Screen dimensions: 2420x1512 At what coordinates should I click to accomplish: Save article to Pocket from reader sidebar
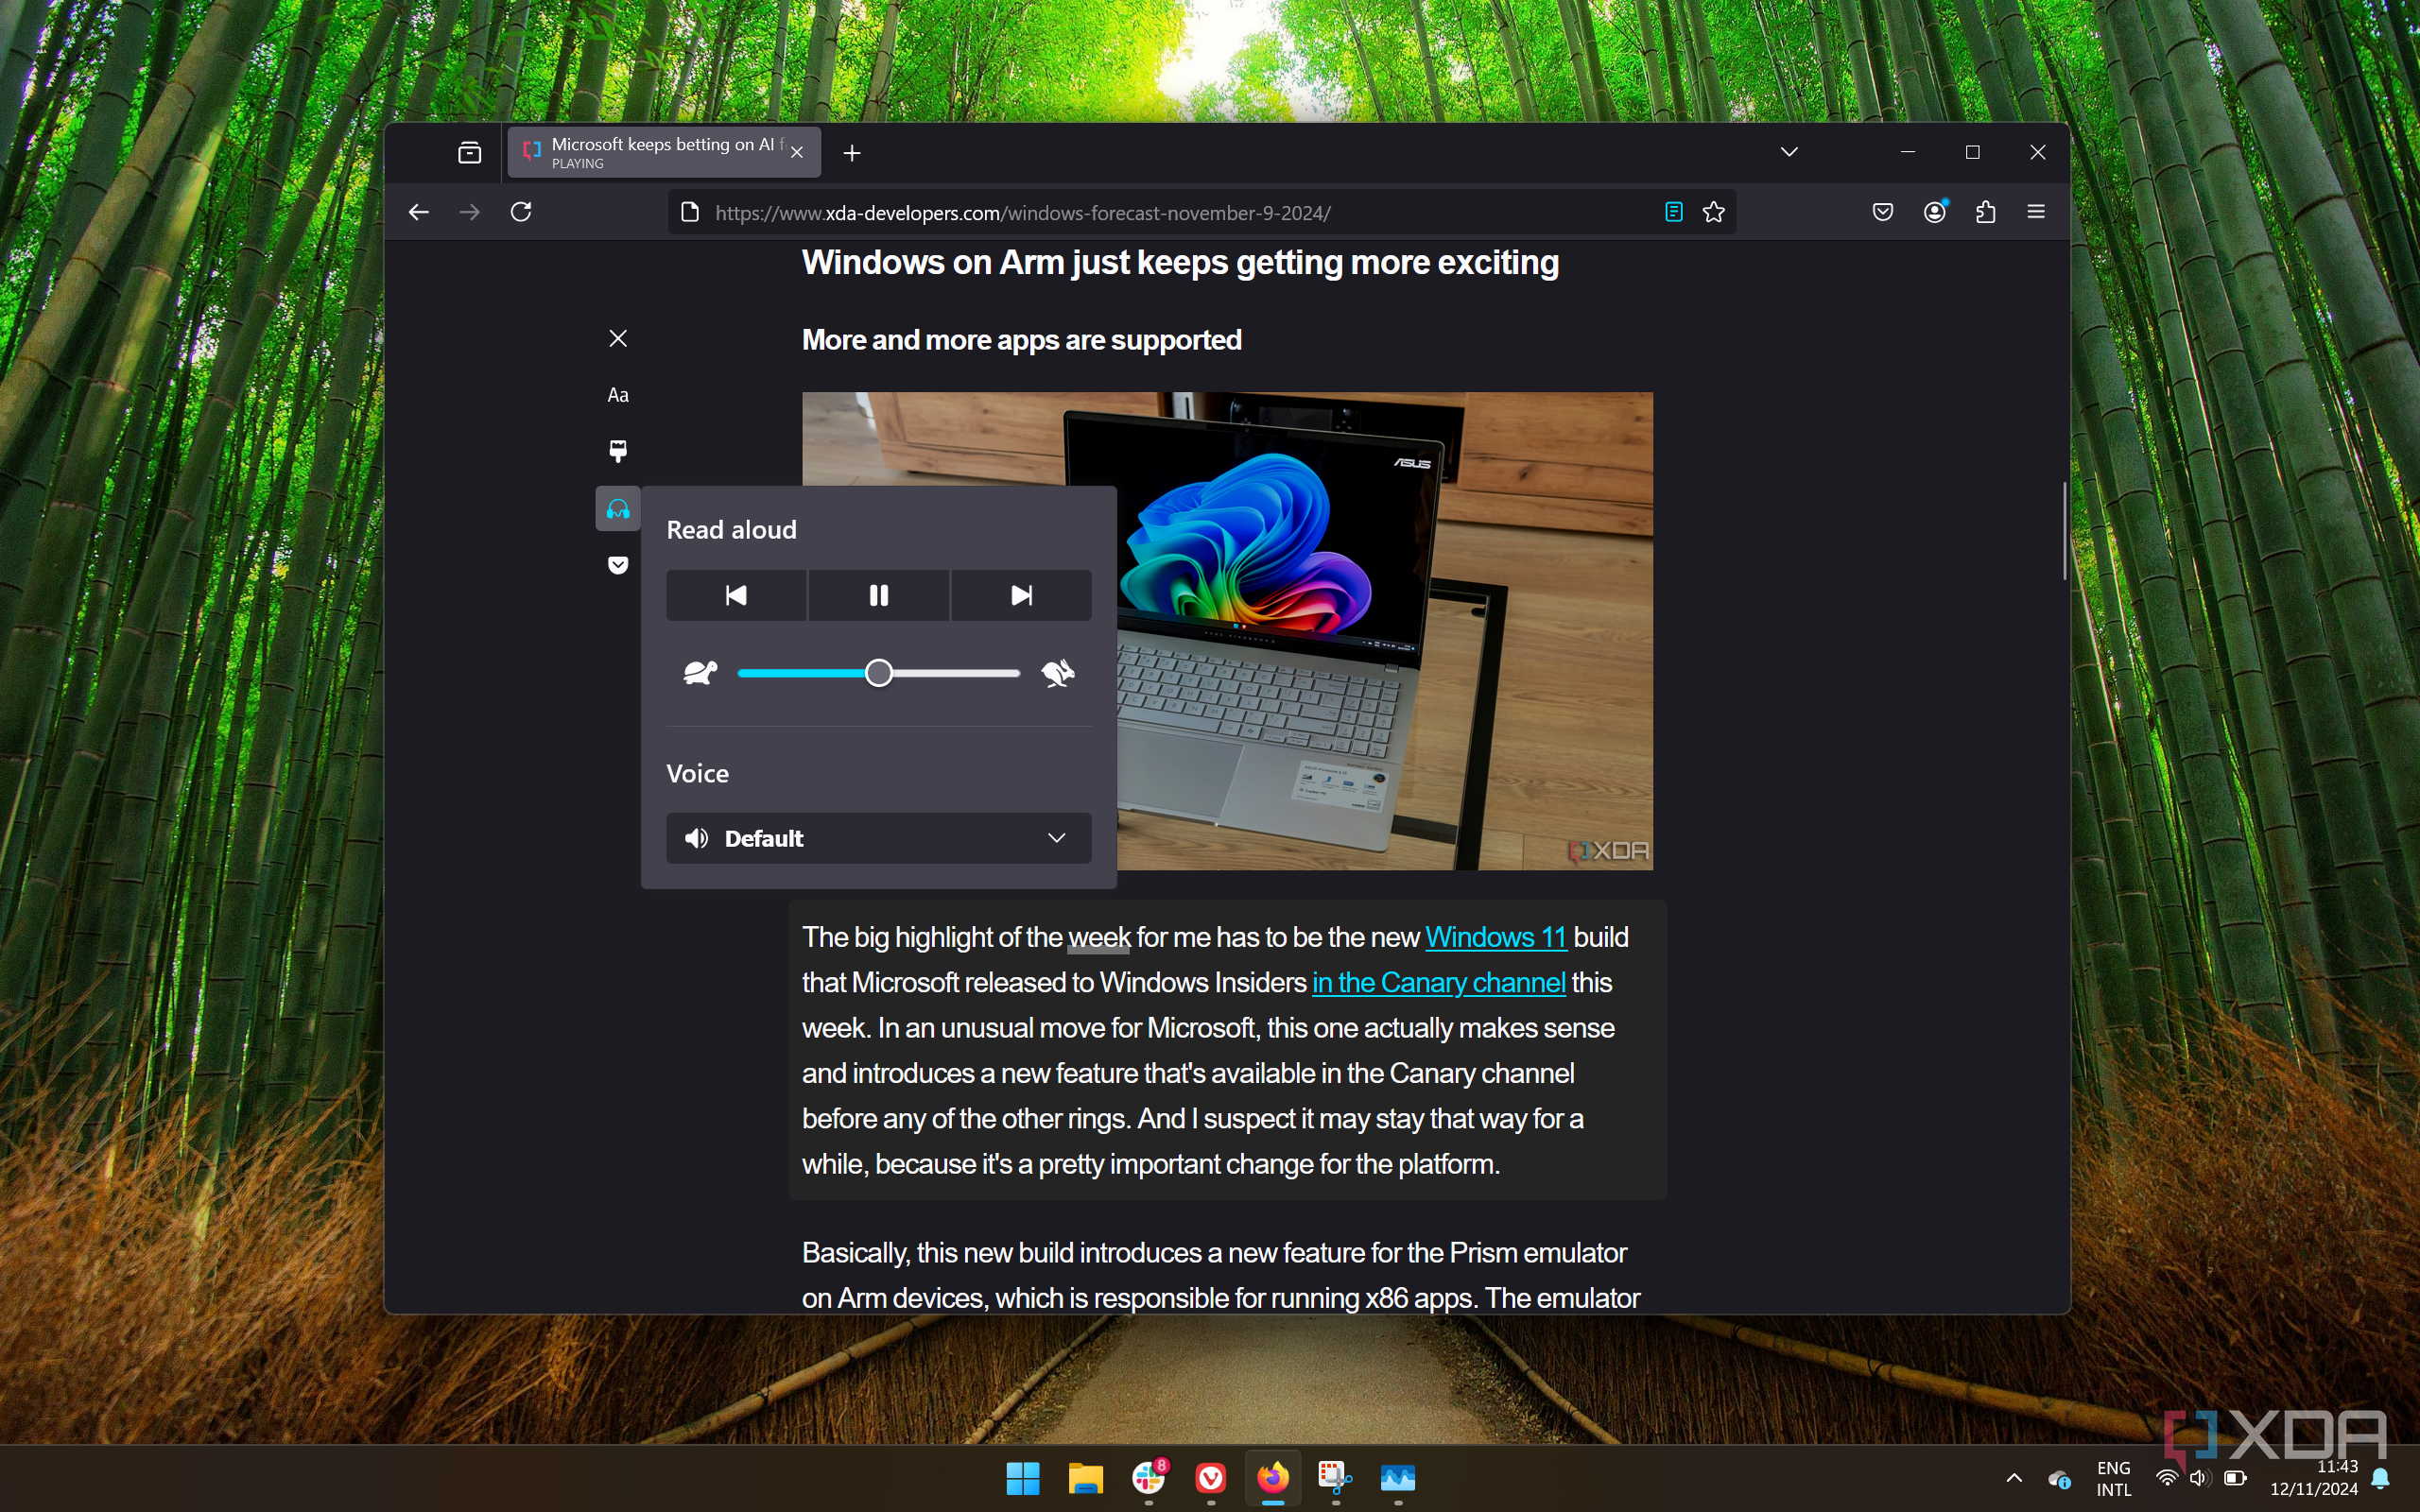618,565
